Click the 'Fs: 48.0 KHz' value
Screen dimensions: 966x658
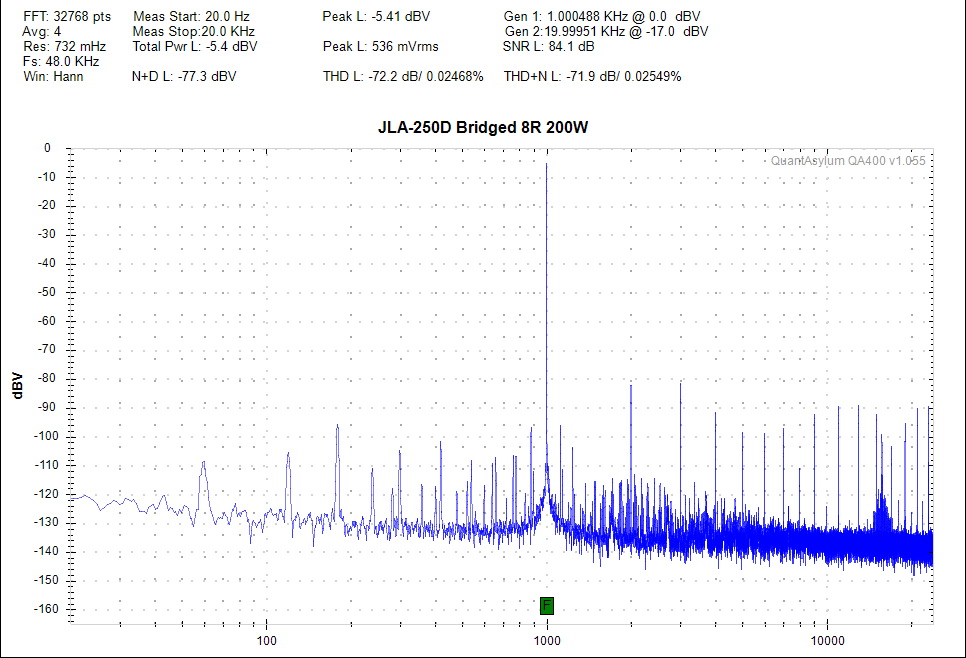coord(61,61)
